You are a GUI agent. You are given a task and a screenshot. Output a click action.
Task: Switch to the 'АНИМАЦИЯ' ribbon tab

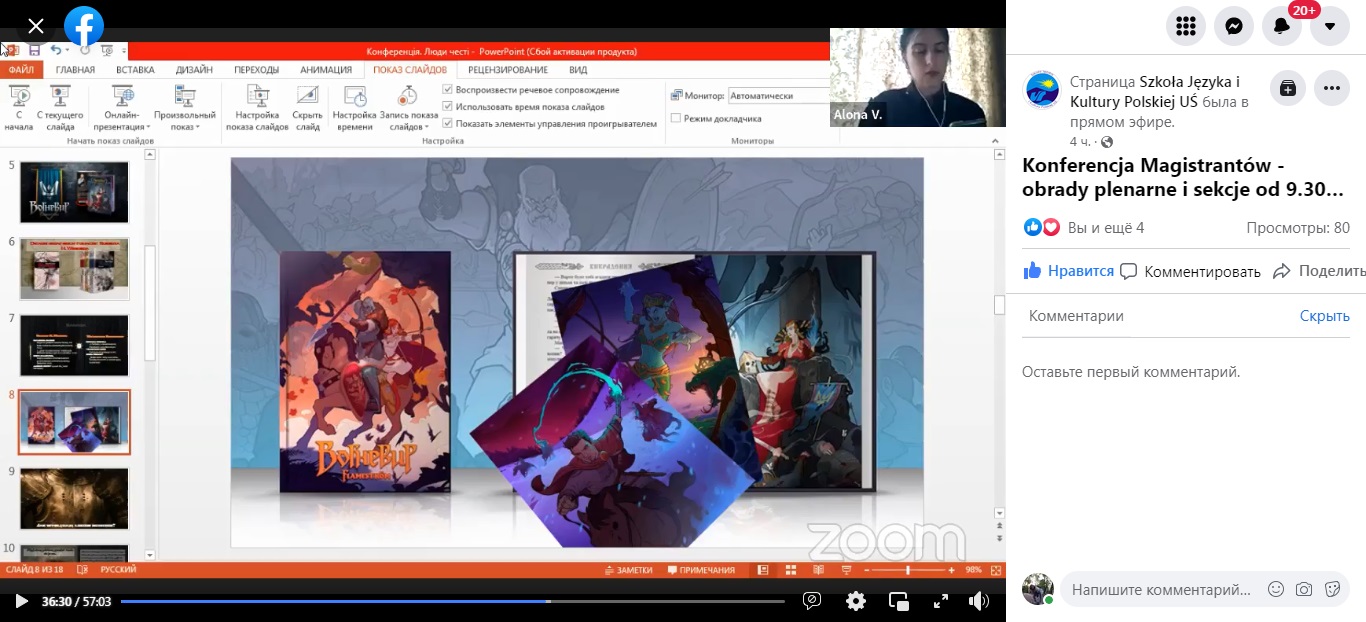326,70
